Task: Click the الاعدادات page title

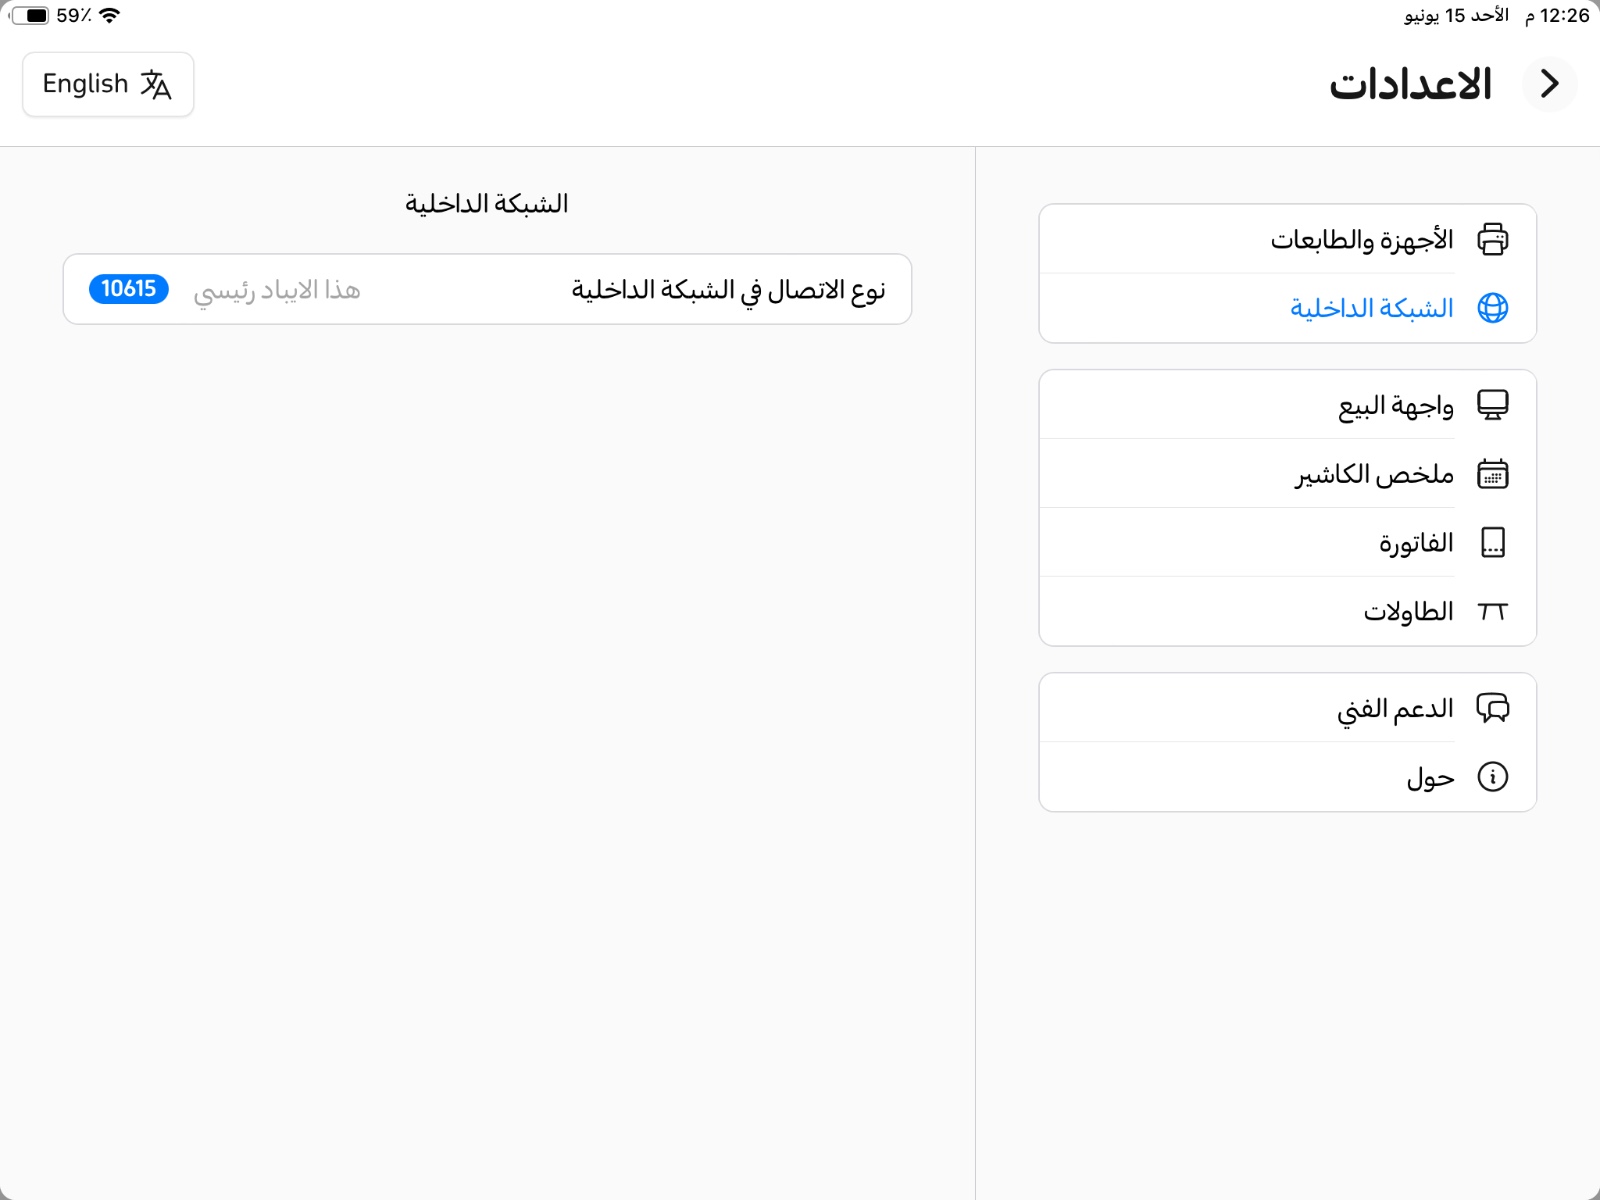Action: click(x=1410, y=84)
